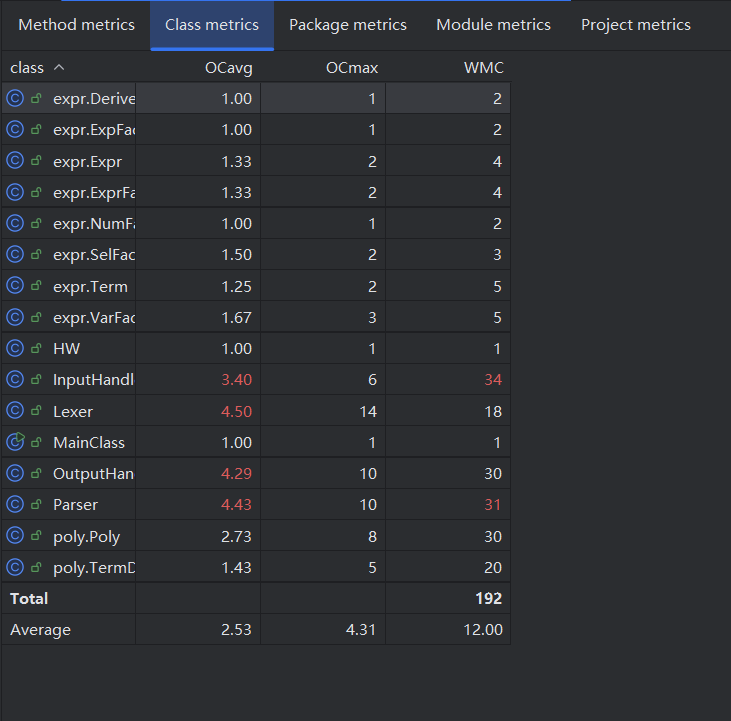
Task: Click the runnable class icon for MainClass
Action: click(15, 442)
